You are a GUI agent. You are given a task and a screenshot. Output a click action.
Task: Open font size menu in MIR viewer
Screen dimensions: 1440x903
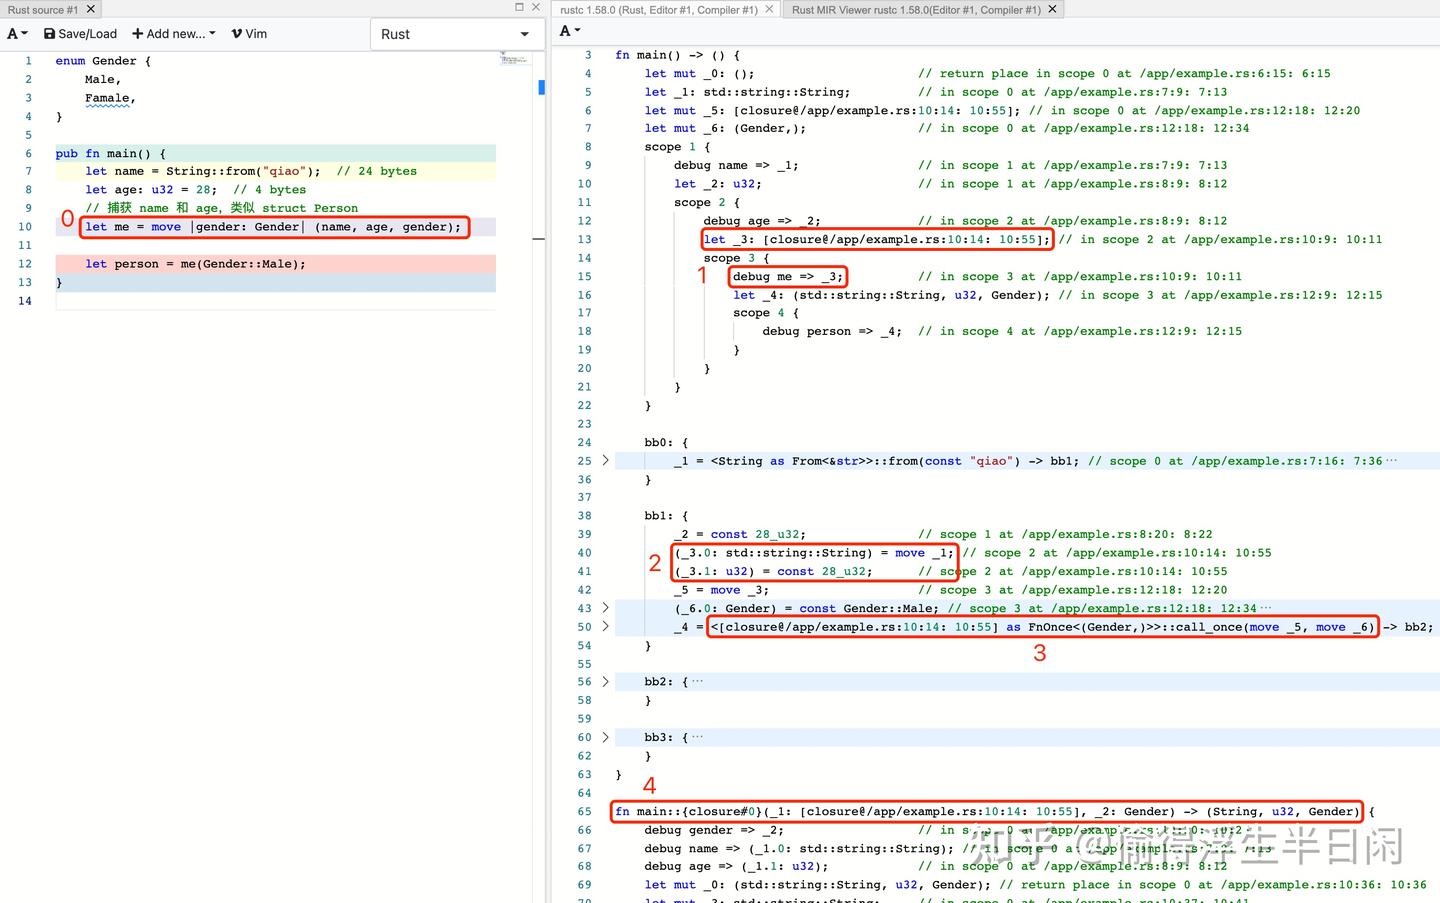[x=569, y=31]
